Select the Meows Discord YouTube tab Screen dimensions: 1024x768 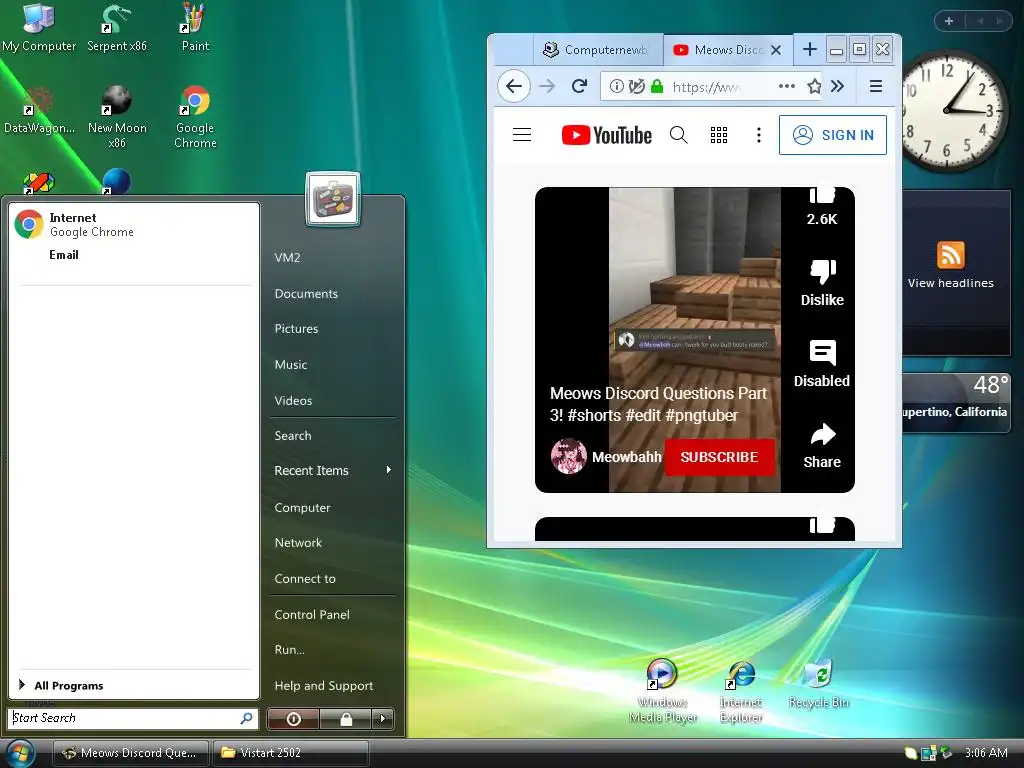click(718, 50)
